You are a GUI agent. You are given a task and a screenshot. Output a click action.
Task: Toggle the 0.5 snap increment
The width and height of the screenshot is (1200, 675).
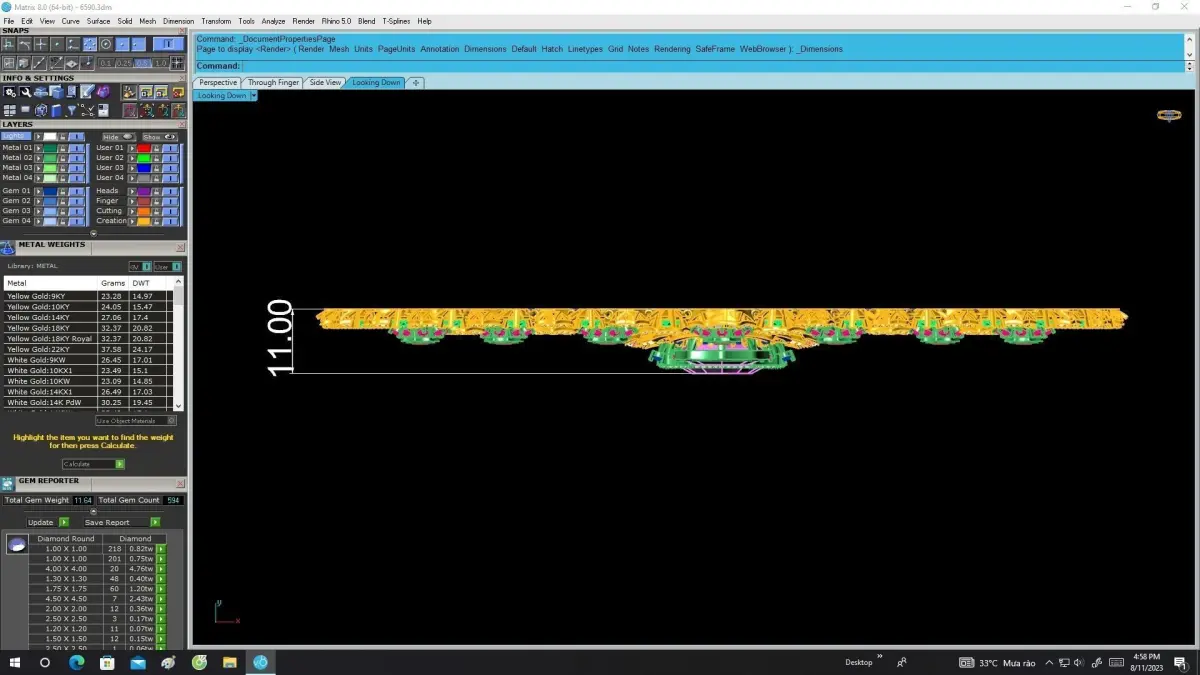coord(143,63)
